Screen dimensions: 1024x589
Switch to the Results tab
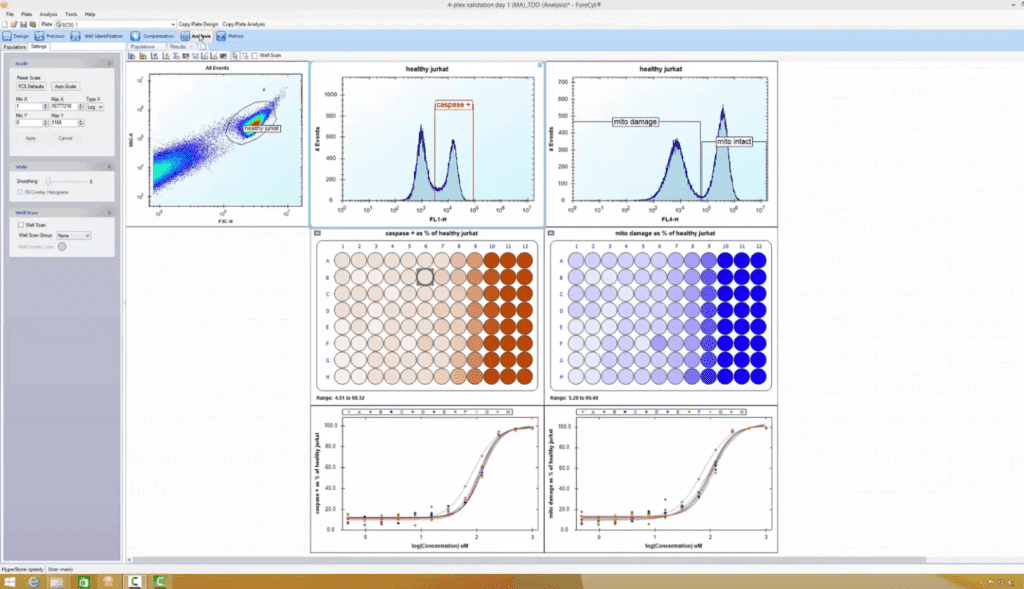tap(179, 46)
